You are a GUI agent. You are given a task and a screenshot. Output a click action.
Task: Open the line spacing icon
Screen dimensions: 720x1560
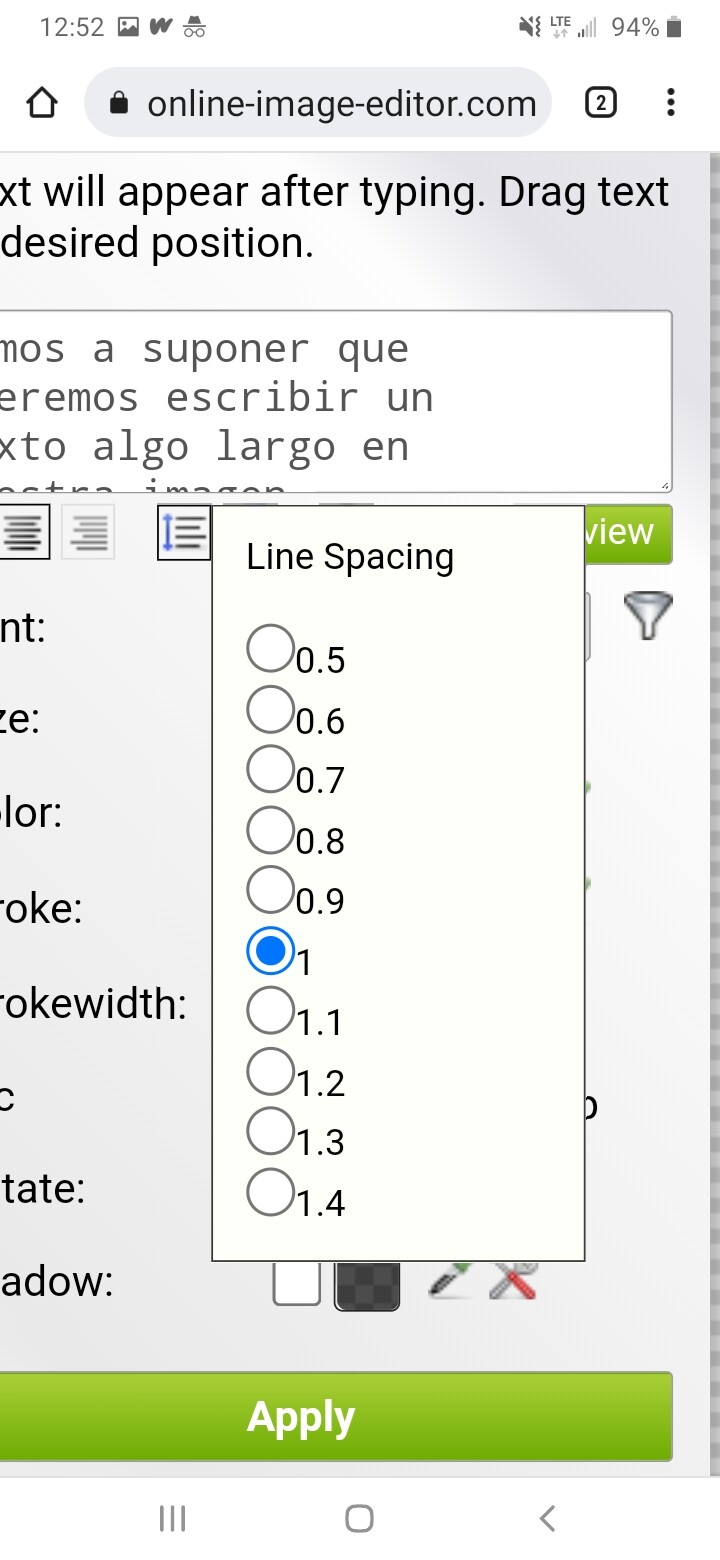pos(184,534)
